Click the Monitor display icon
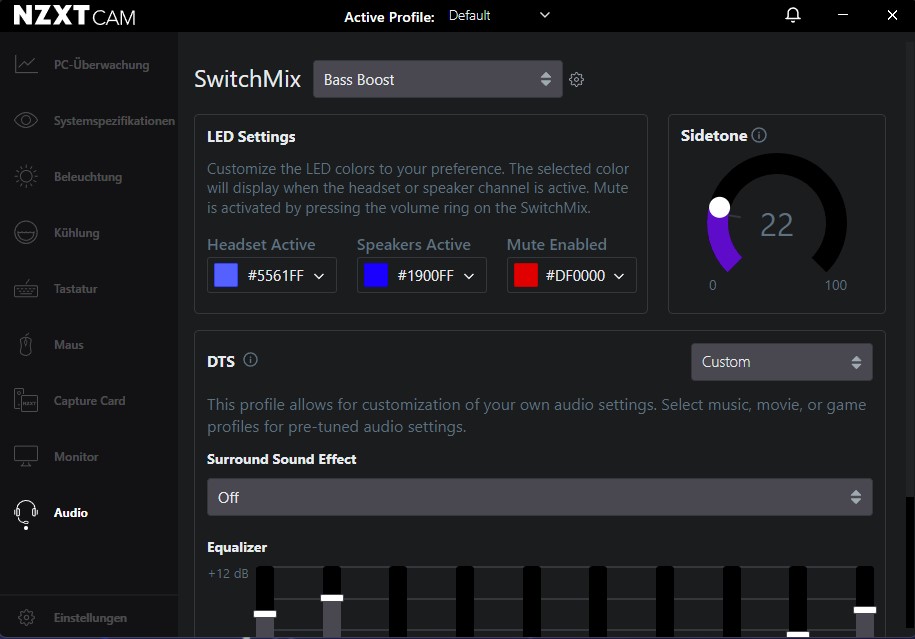 (x=26, y=456)
